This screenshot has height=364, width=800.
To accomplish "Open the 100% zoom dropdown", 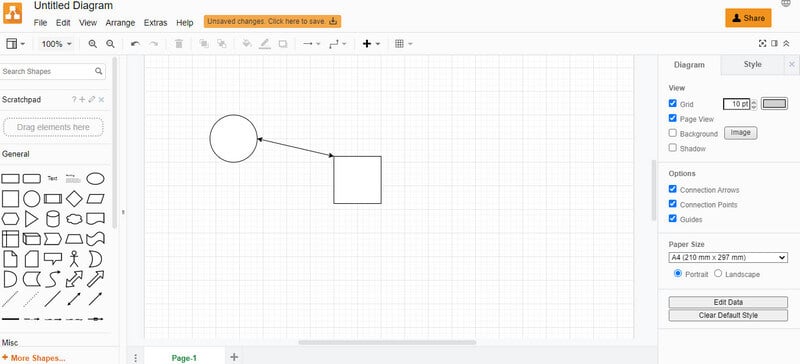I will click(57, 44).
